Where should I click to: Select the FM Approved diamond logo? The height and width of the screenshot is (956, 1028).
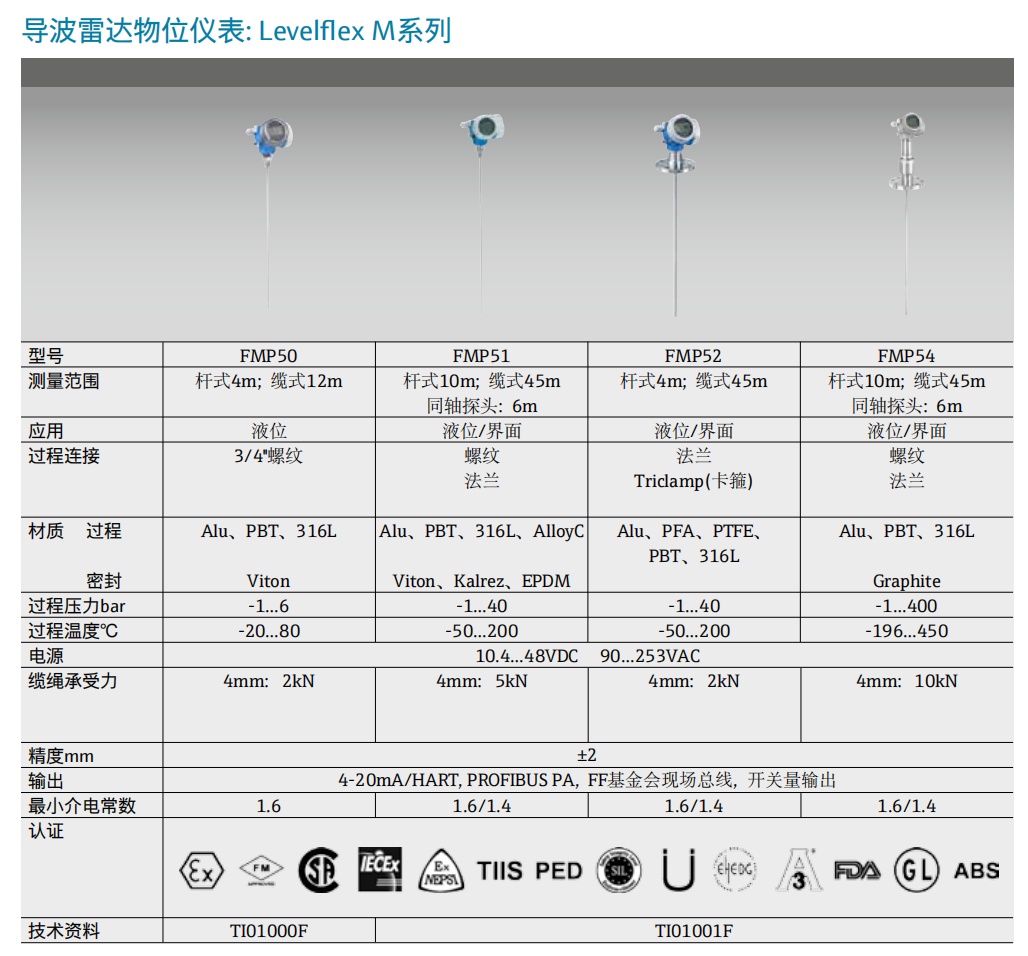(261, 871)
